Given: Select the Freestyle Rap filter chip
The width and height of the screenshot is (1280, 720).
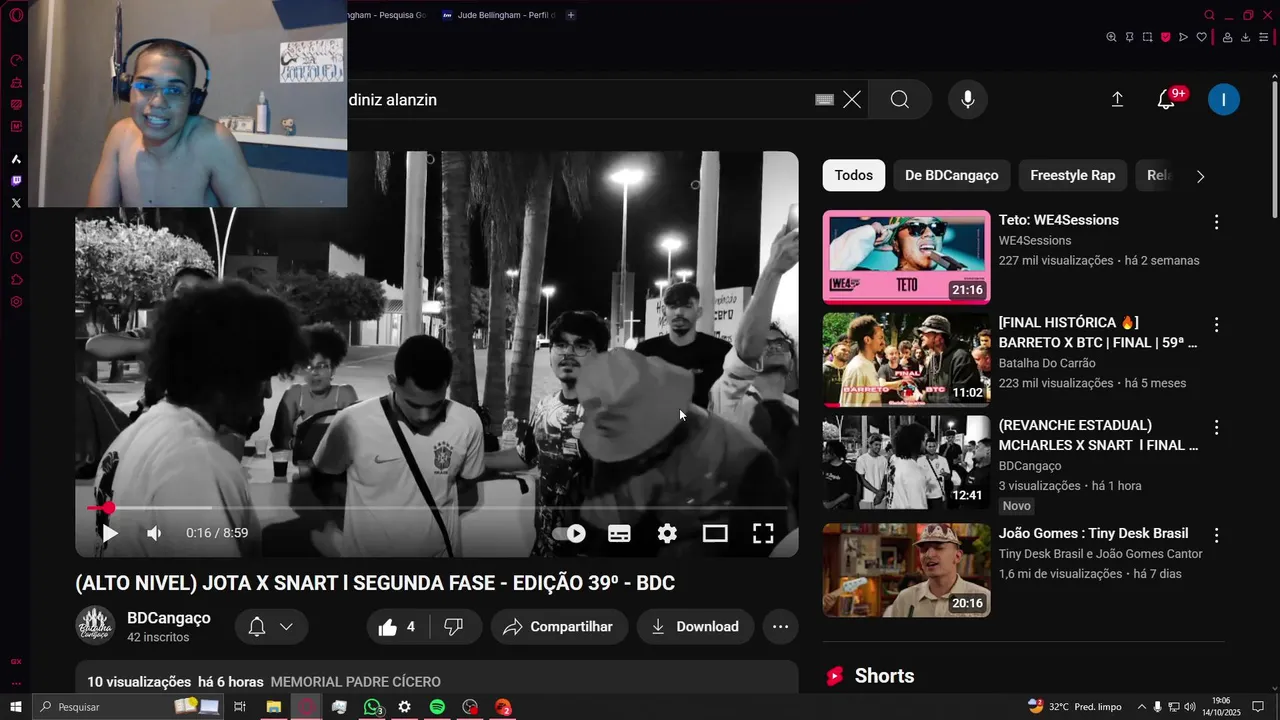Looking at the screenshot, I should point(1073,175).
